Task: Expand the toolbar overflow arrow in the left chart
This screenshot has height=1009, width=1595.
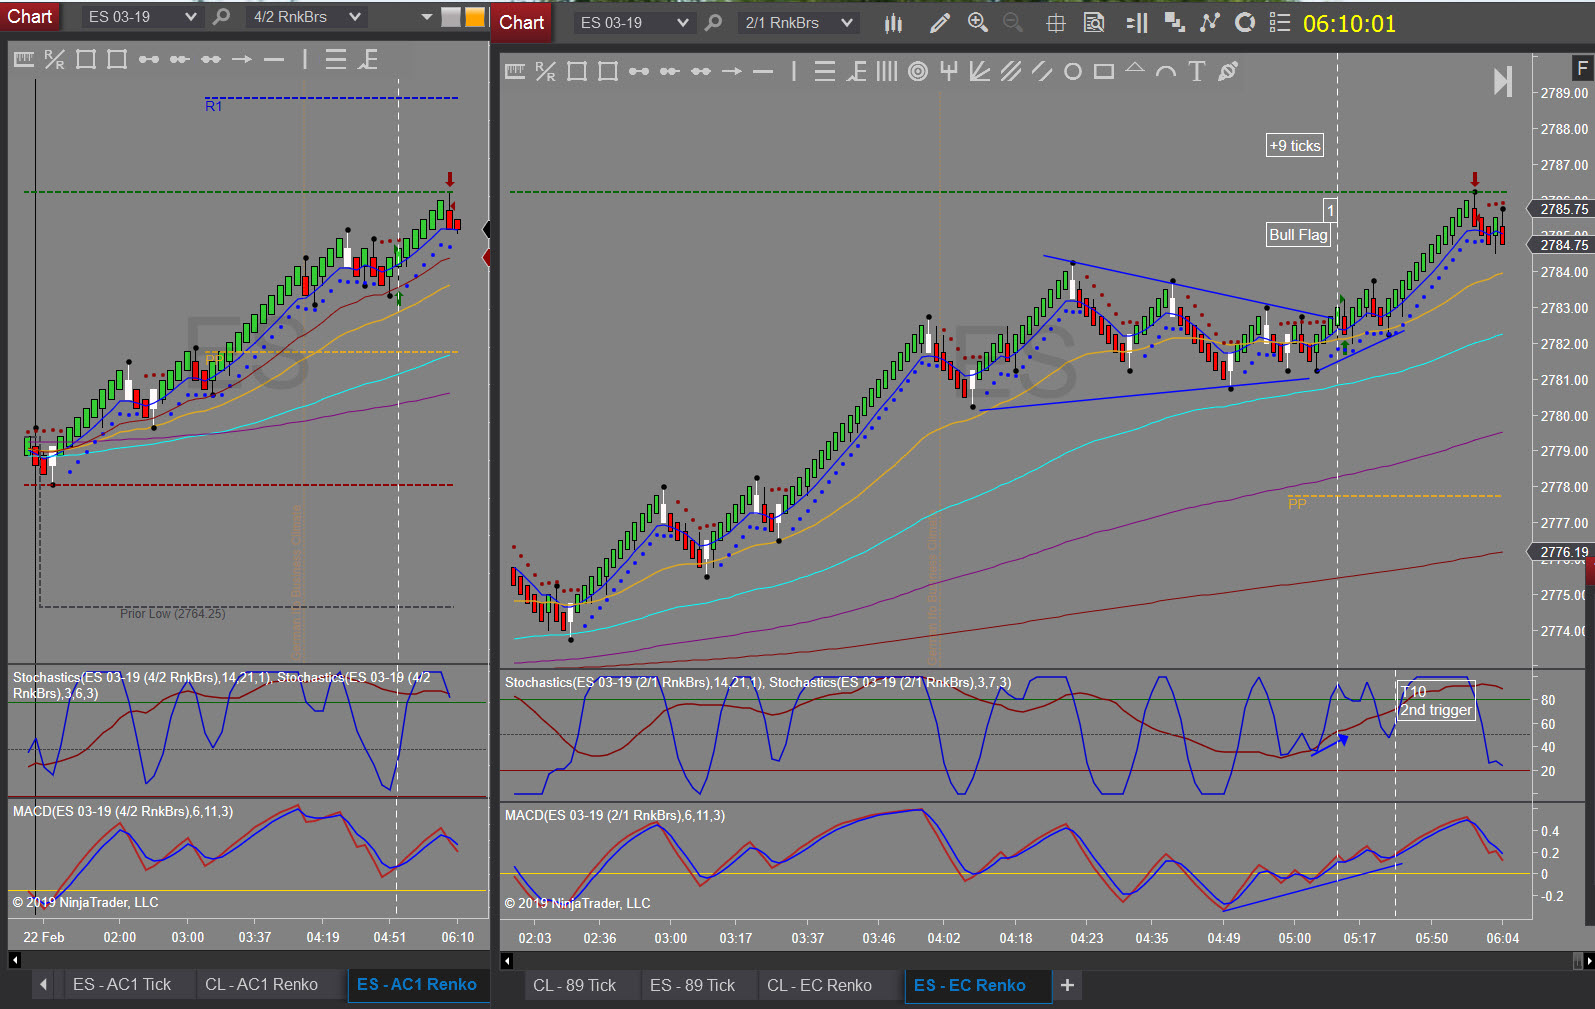Action: click(427, 17)
